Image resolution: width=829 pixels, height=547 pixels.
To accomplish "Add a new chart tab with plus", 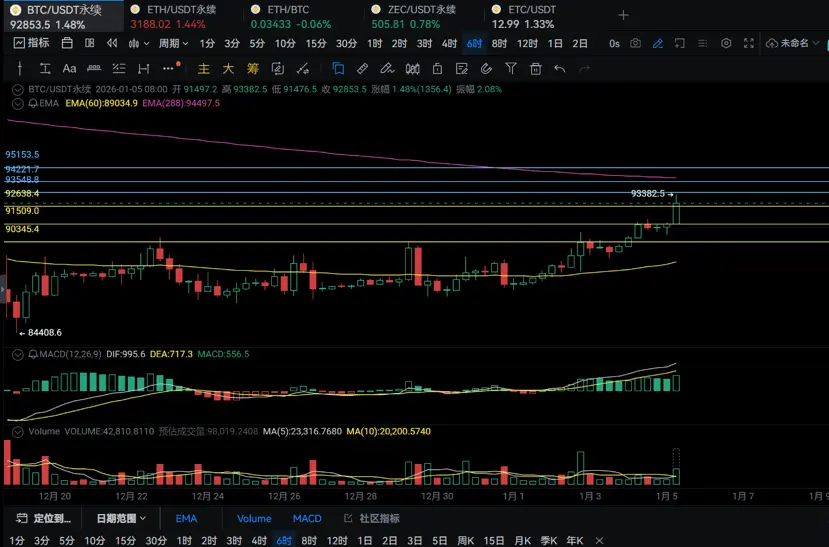I will coord(623,15).
